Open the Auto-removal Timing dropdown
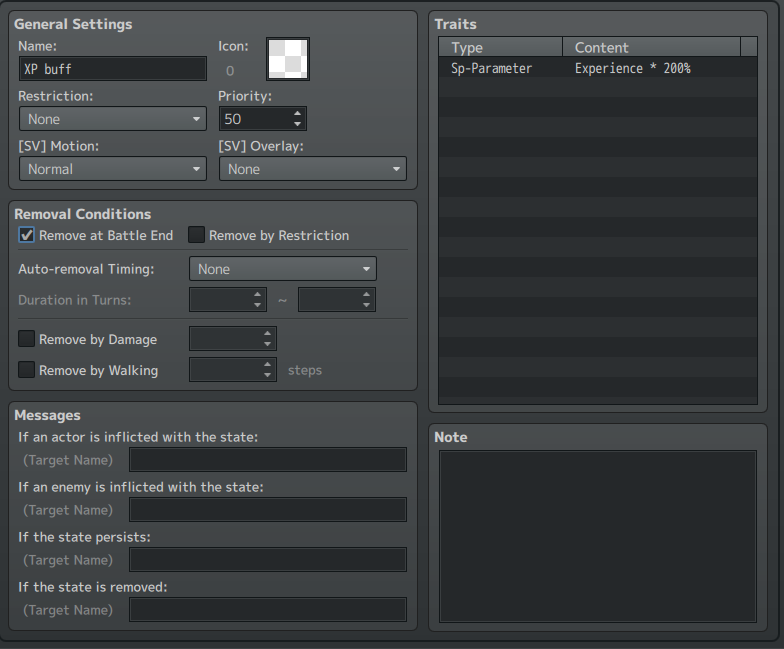 [282, 269]
